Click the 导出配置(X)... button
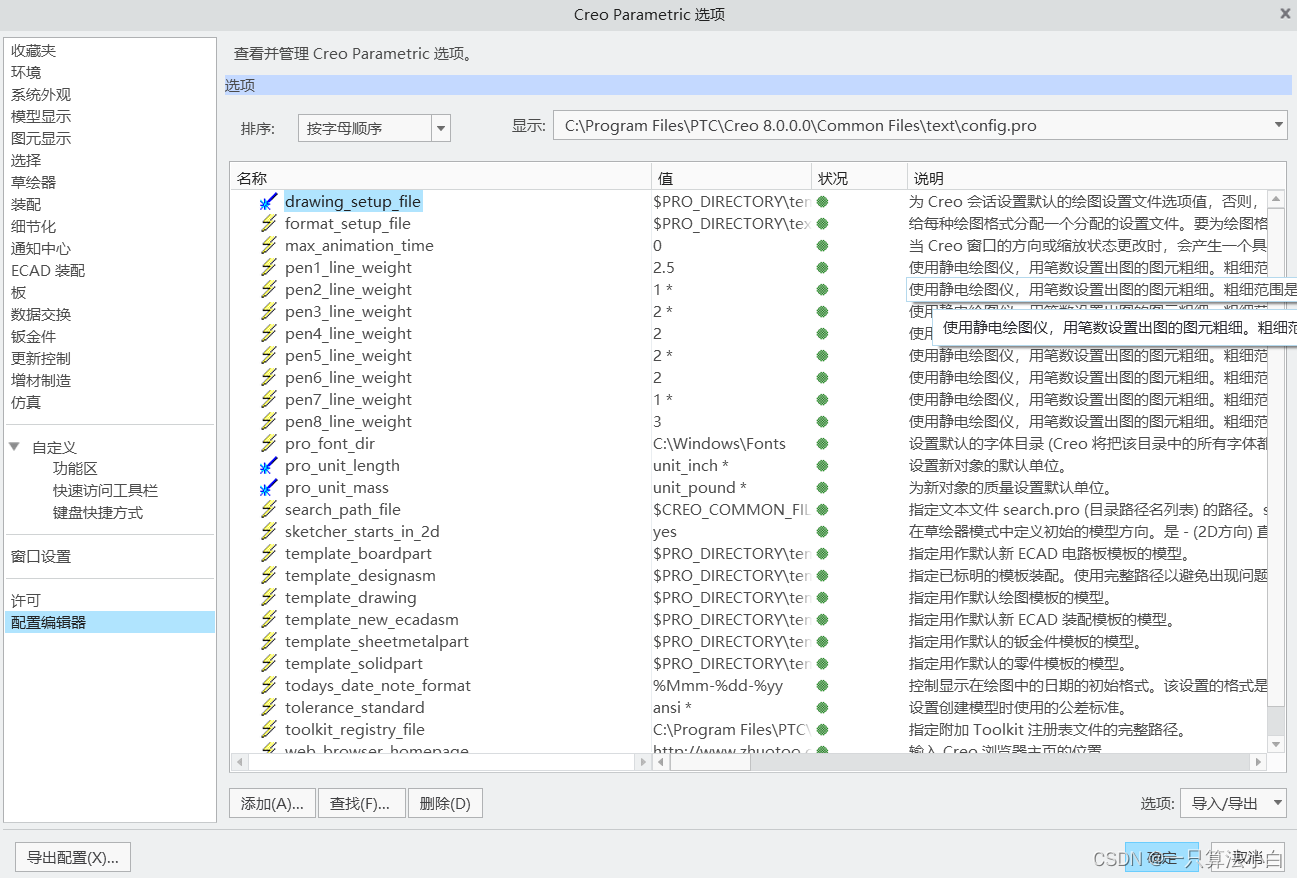The image size is (1297, 878). pyautogui.click(x=73, y=857)
